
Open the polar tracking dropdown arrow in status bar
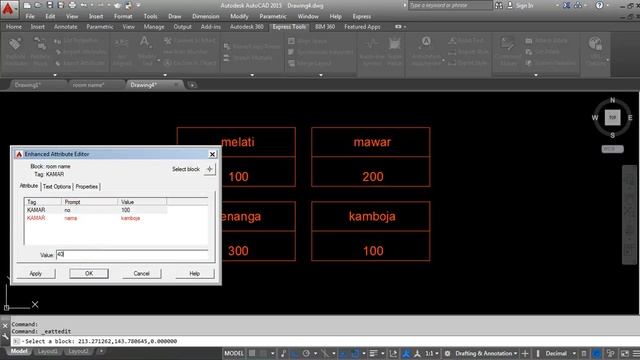315,353
